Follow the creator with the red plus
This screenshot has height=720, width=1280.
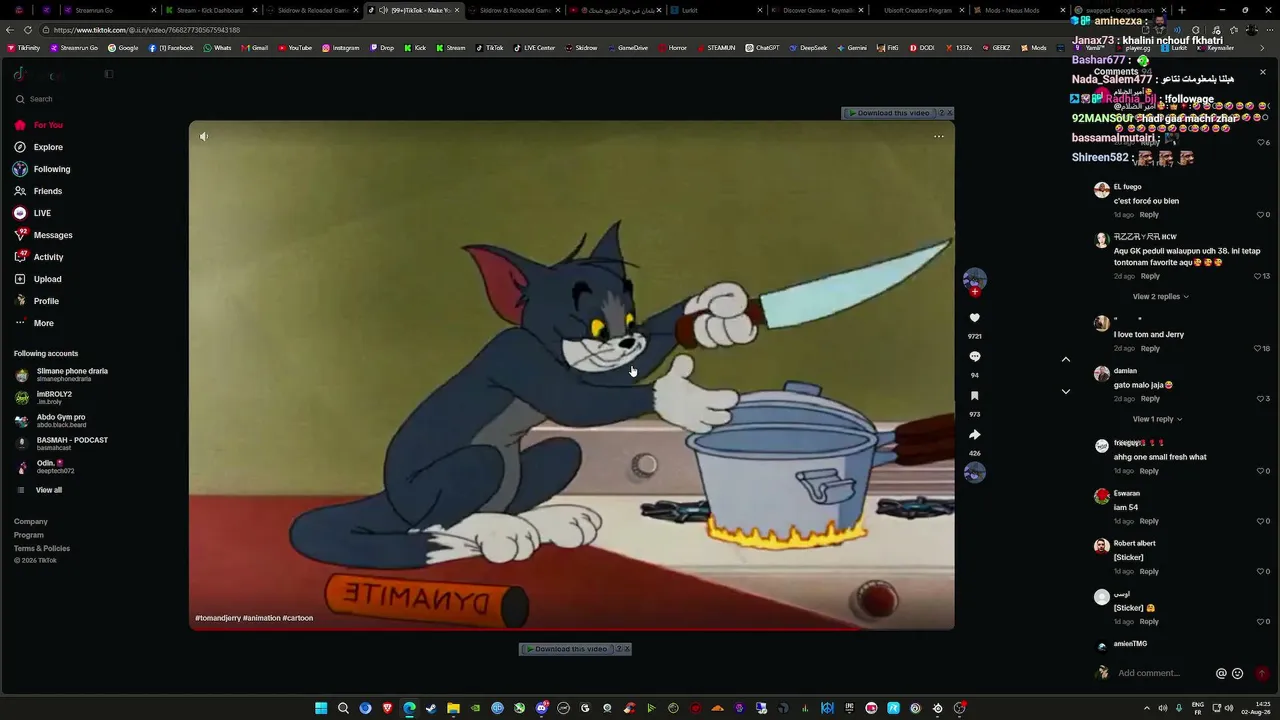(975, 292)
